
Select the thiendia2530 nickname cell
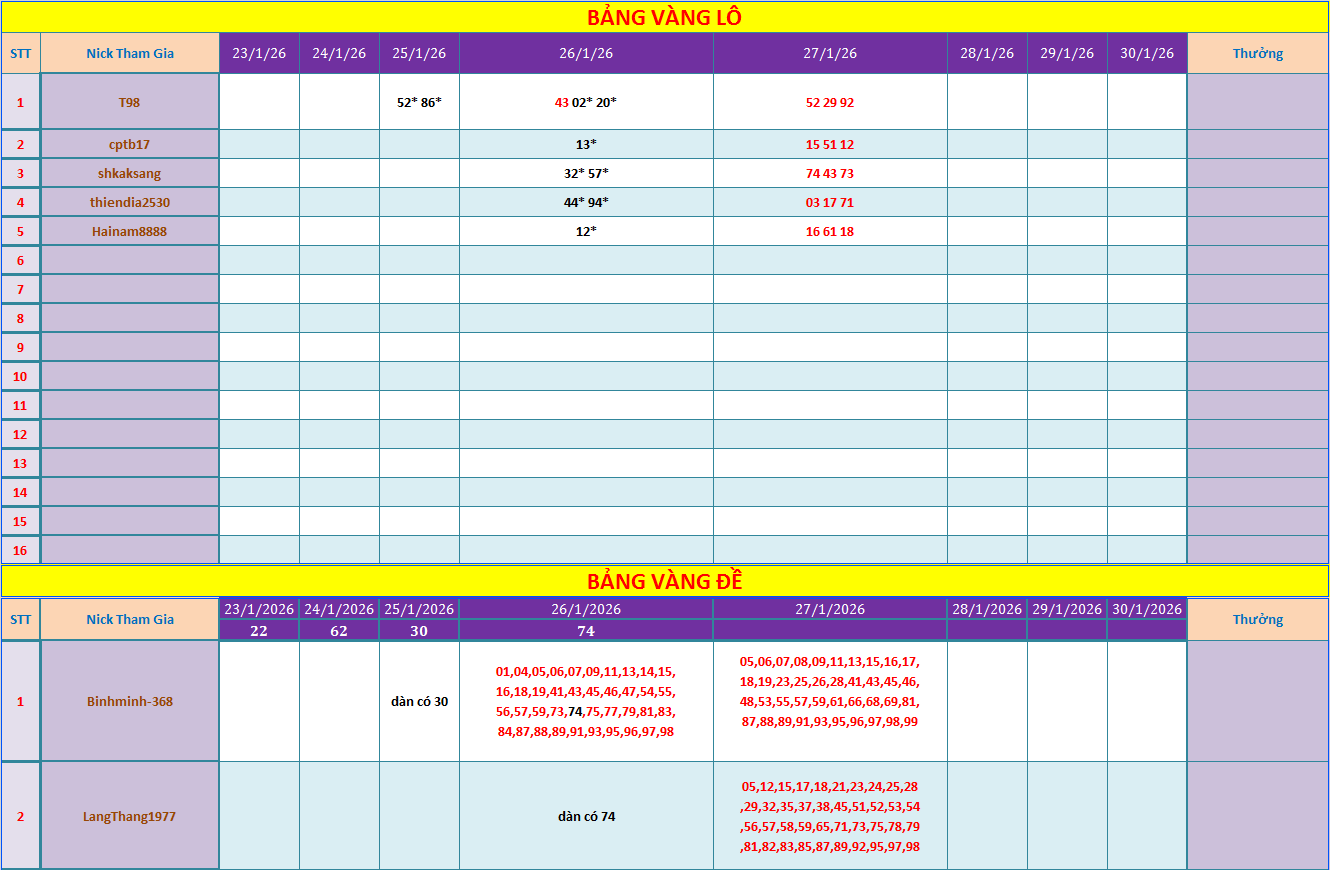tap(129, 202)
